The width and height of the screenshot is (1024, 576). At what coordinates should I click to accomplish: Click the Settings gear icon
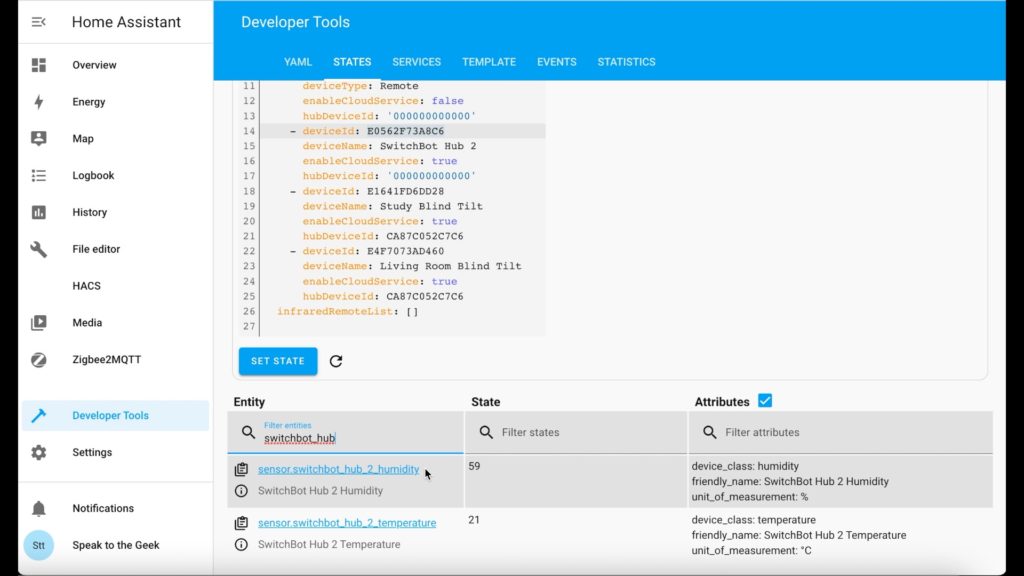pos(39,452)
